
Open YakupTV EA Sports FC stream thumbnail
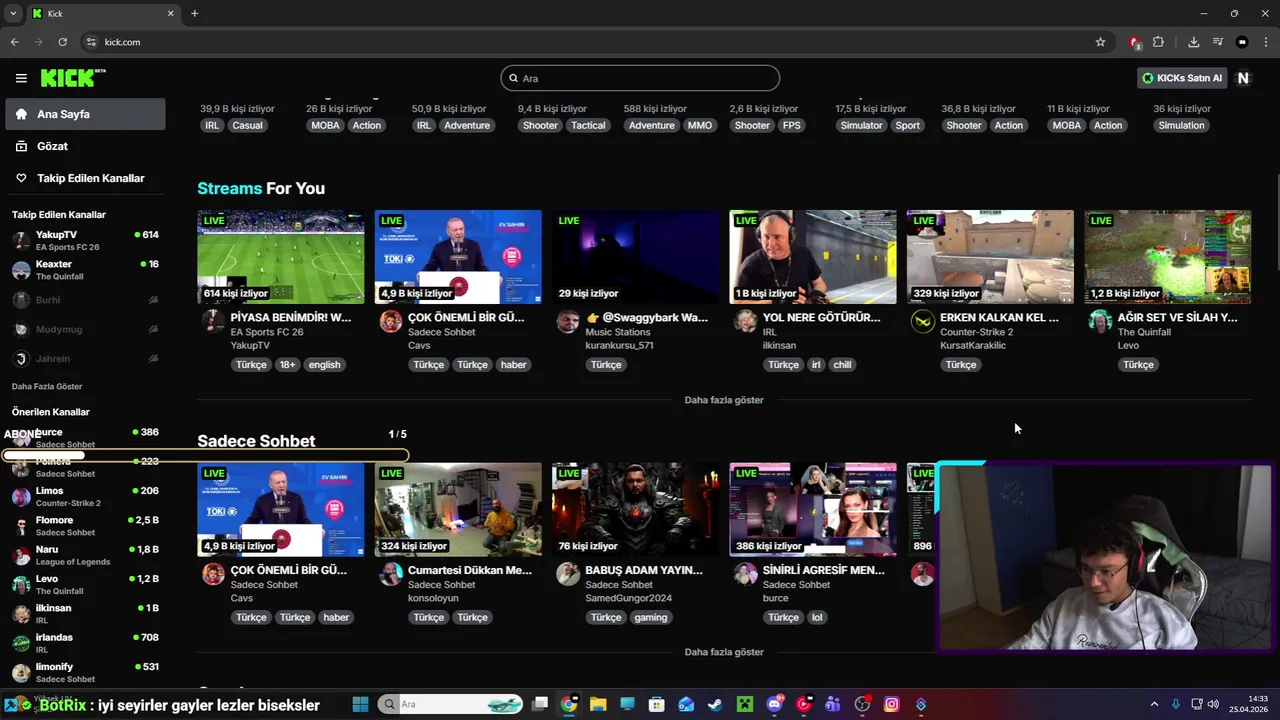(x=281, y=257)
